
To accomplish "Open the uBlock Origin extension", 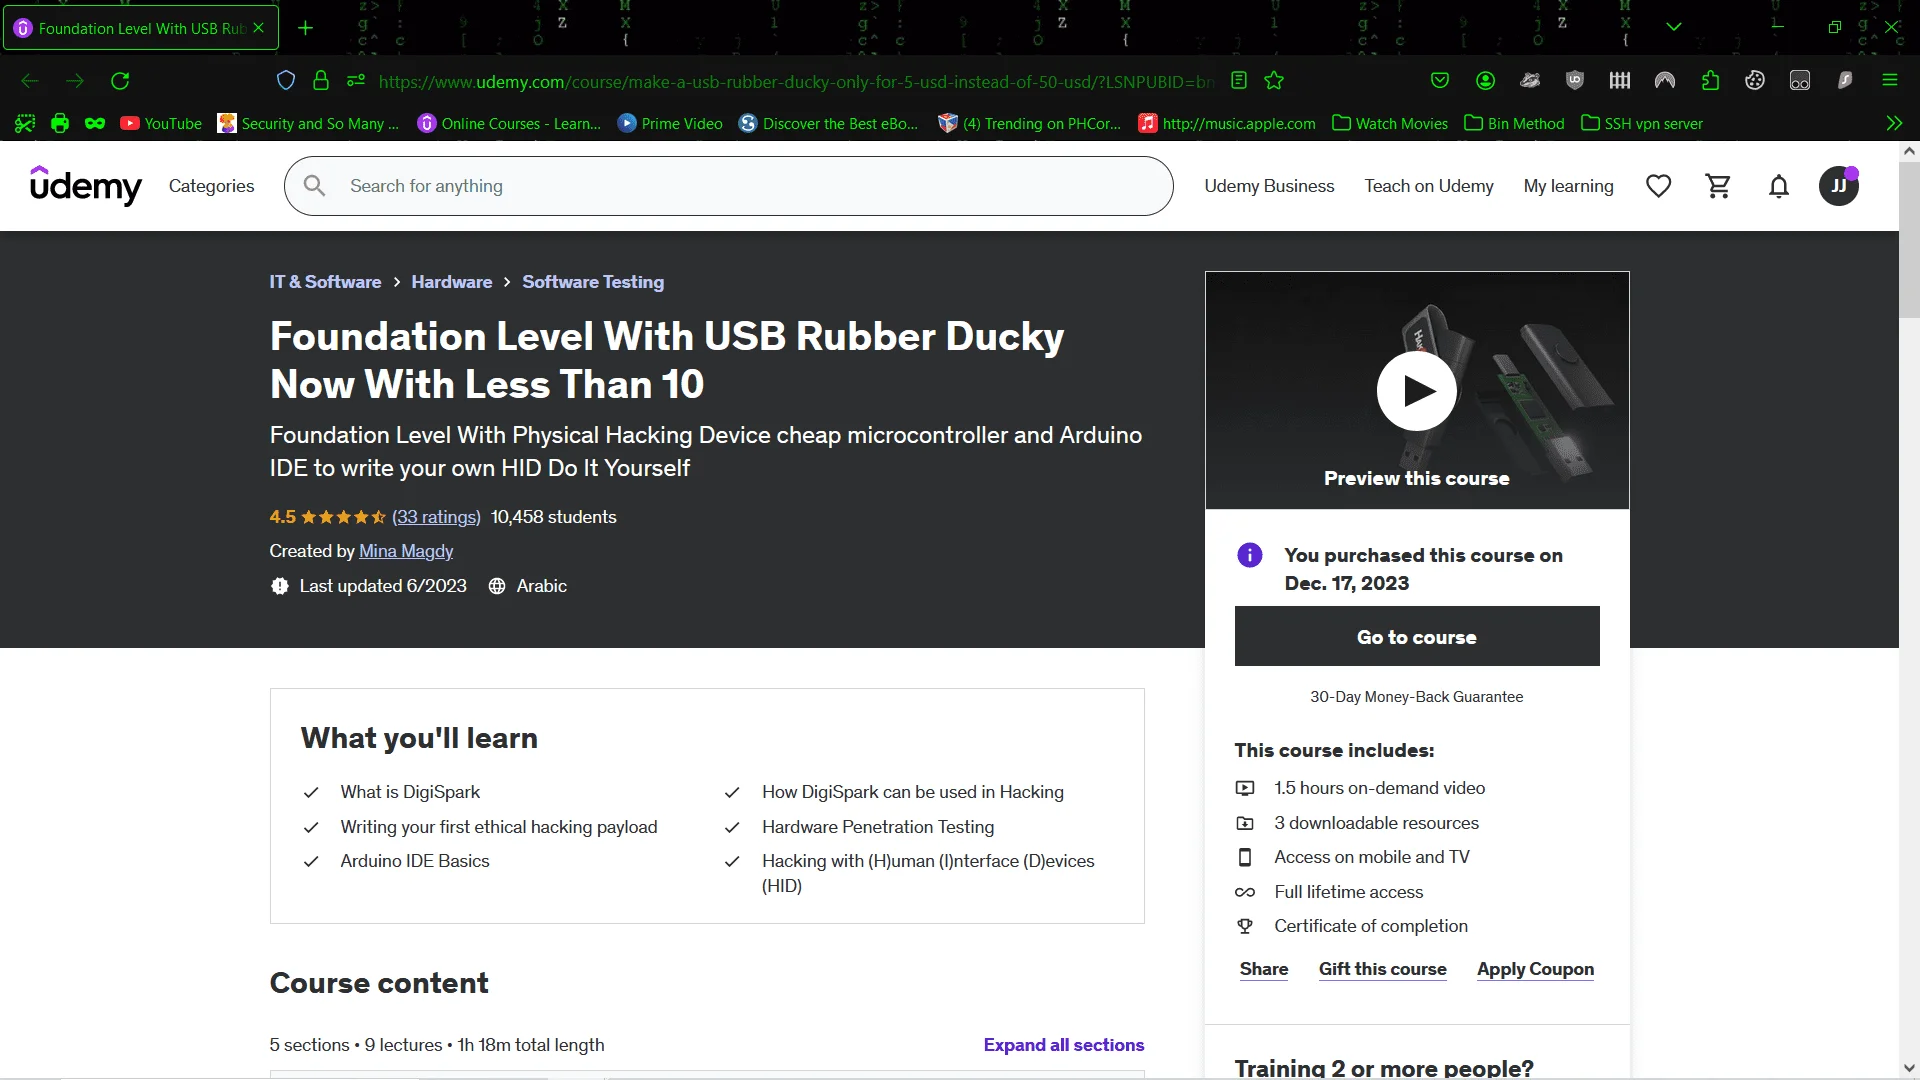I will (1575, 81).
